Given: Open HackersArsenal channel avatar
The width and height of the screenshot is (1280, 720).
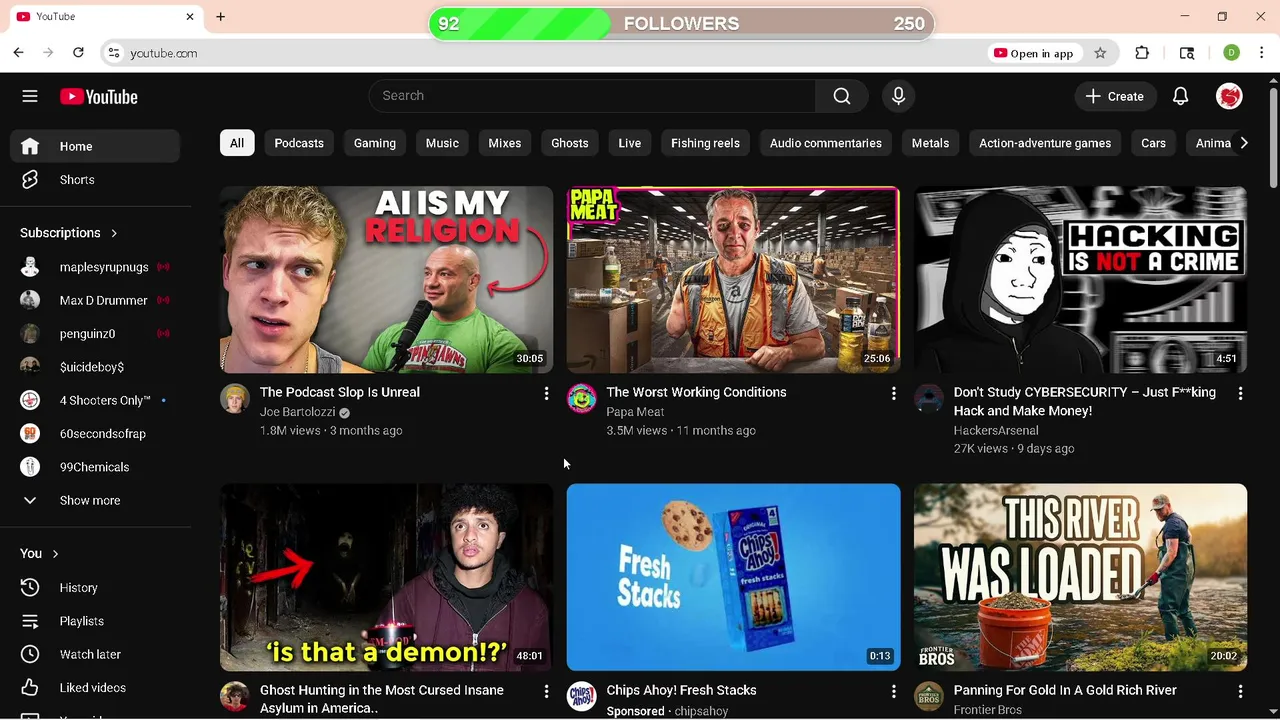Looking at the screenshot, I should [x=929, y=398].
